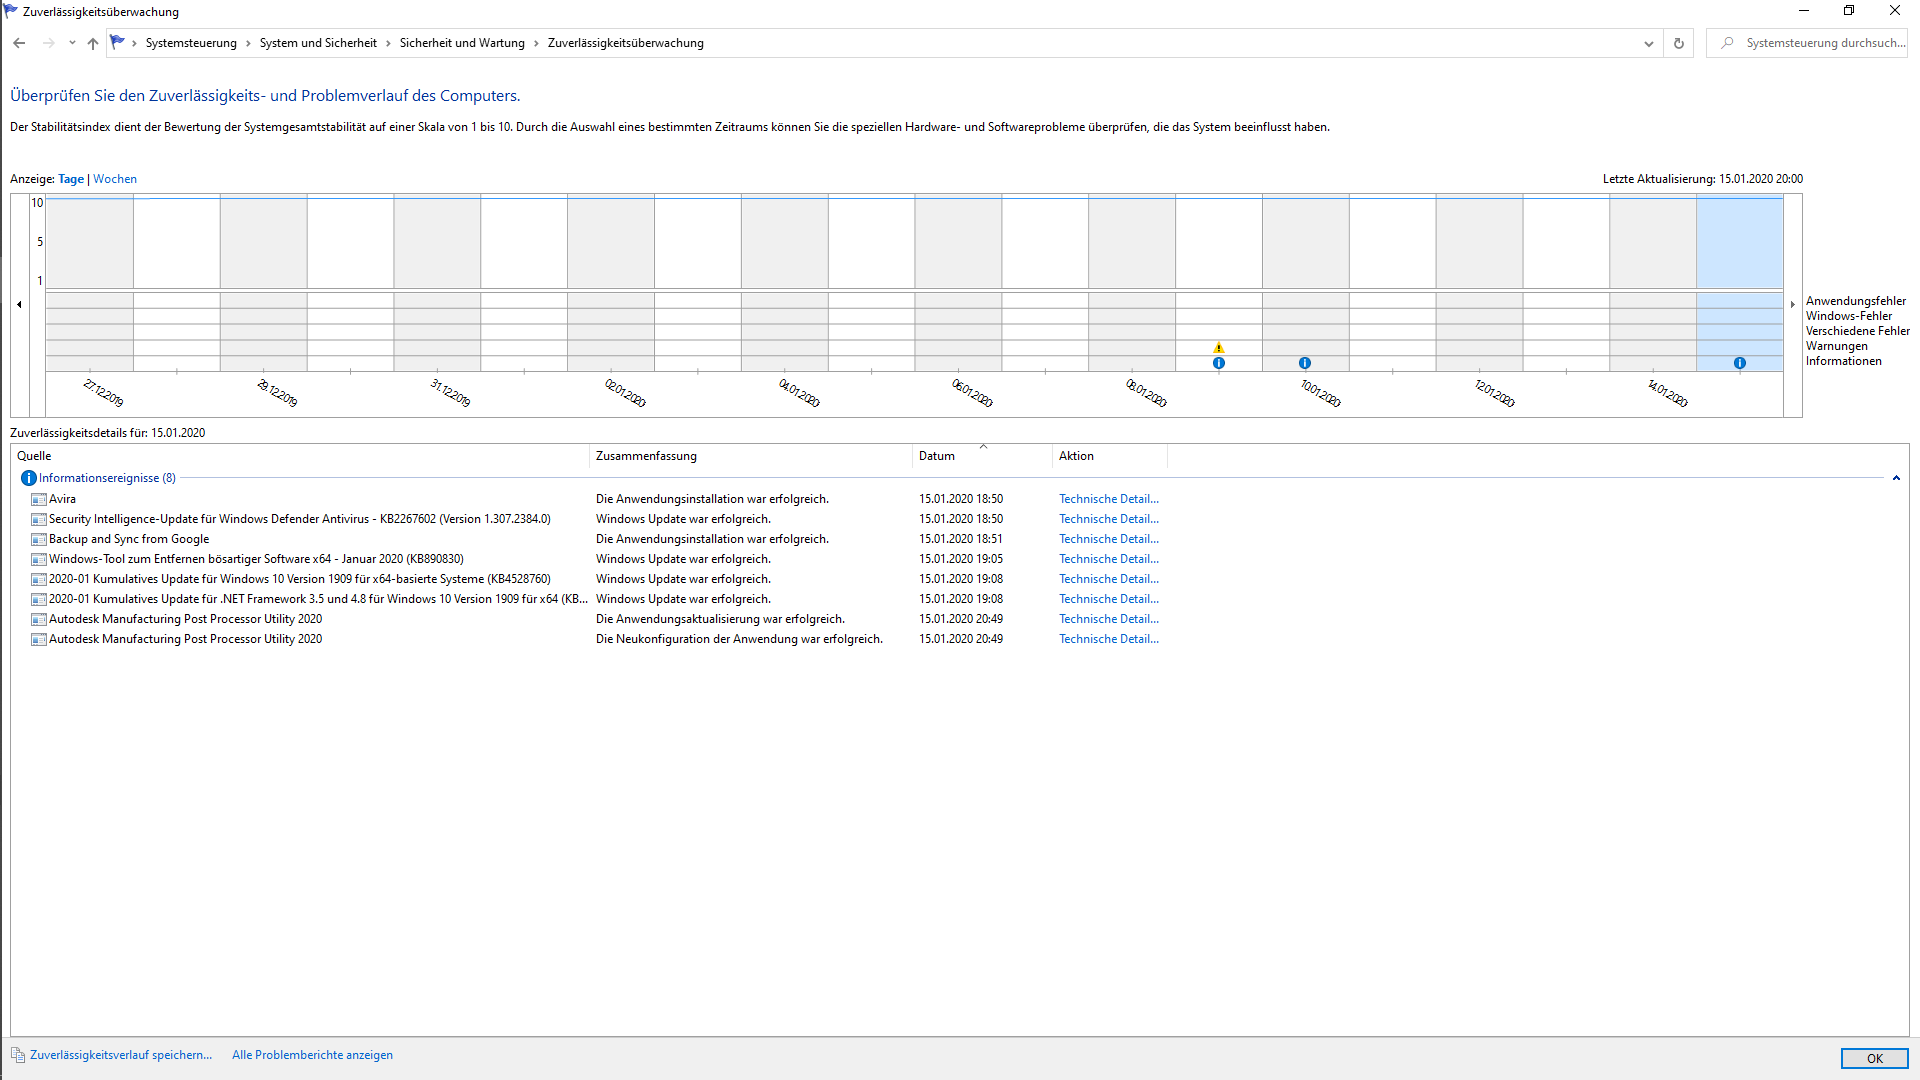This screenshot has height=1080, width=1920.
Task: Click the application icon next to Avira
Action: pyautogui.click(x=39, y=499)
